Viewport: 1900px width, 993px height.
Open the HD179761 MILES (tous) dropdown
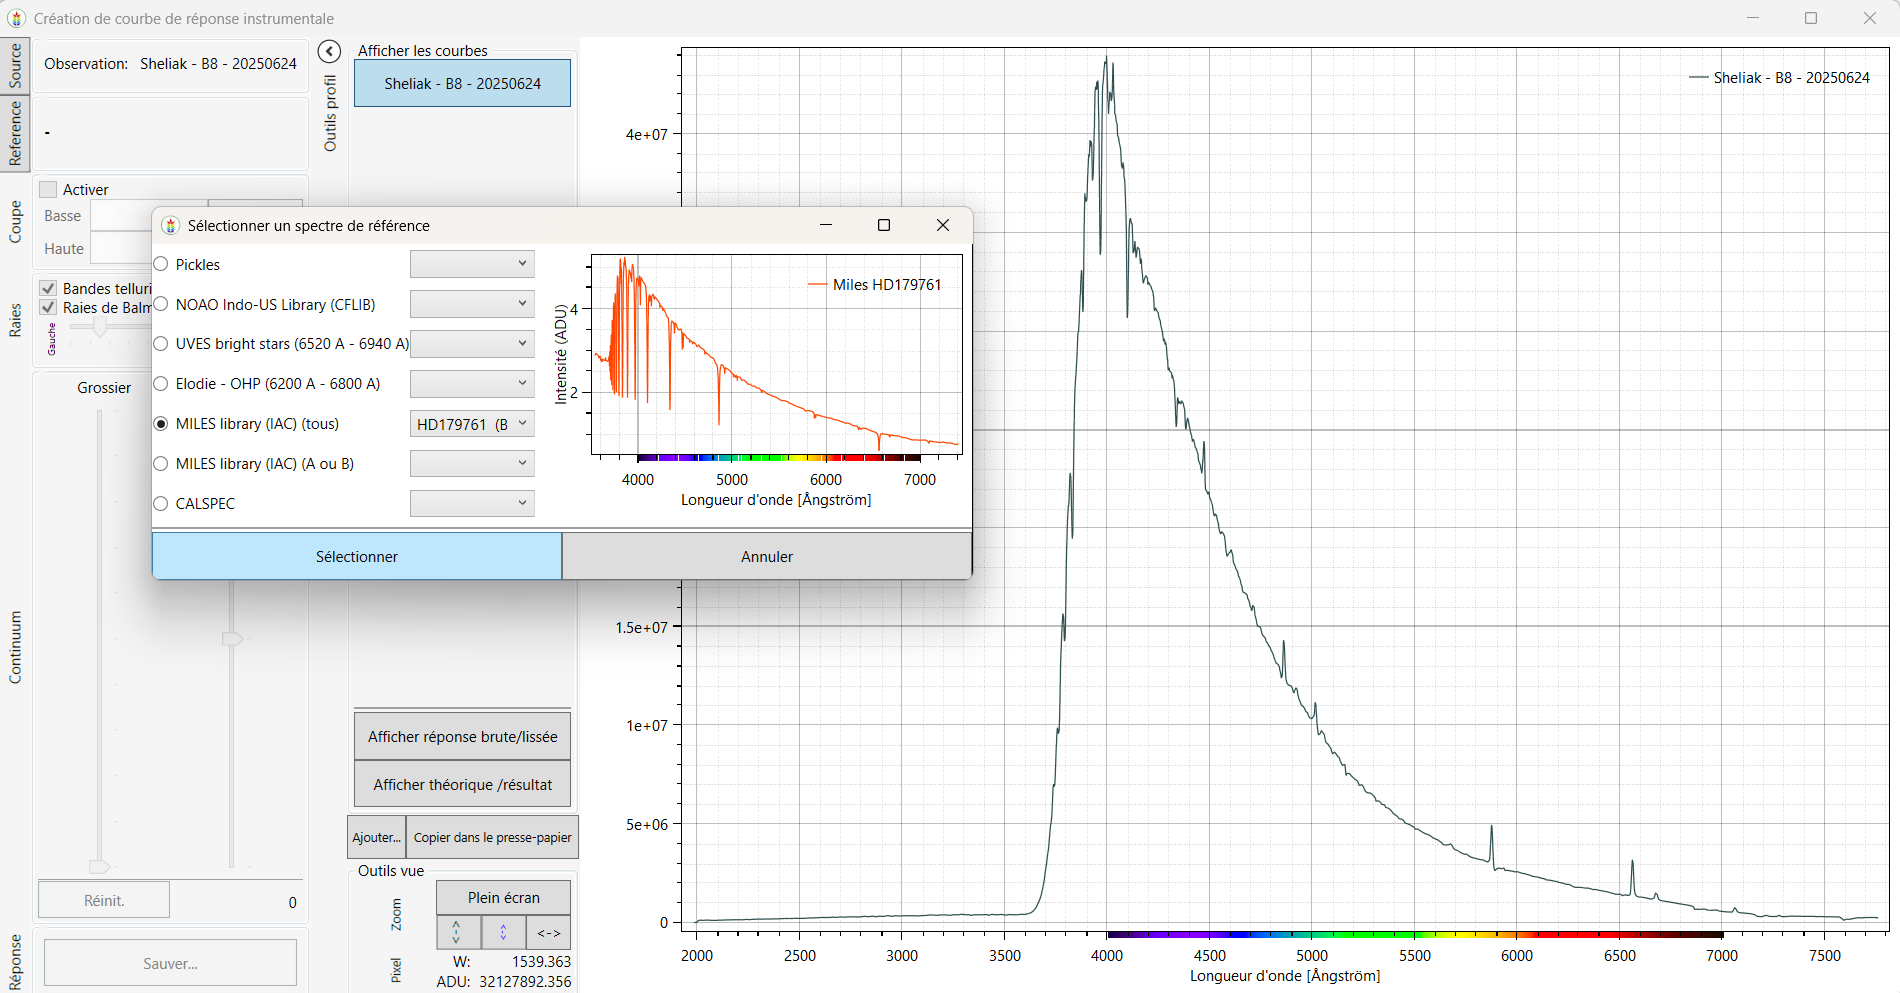472,424
